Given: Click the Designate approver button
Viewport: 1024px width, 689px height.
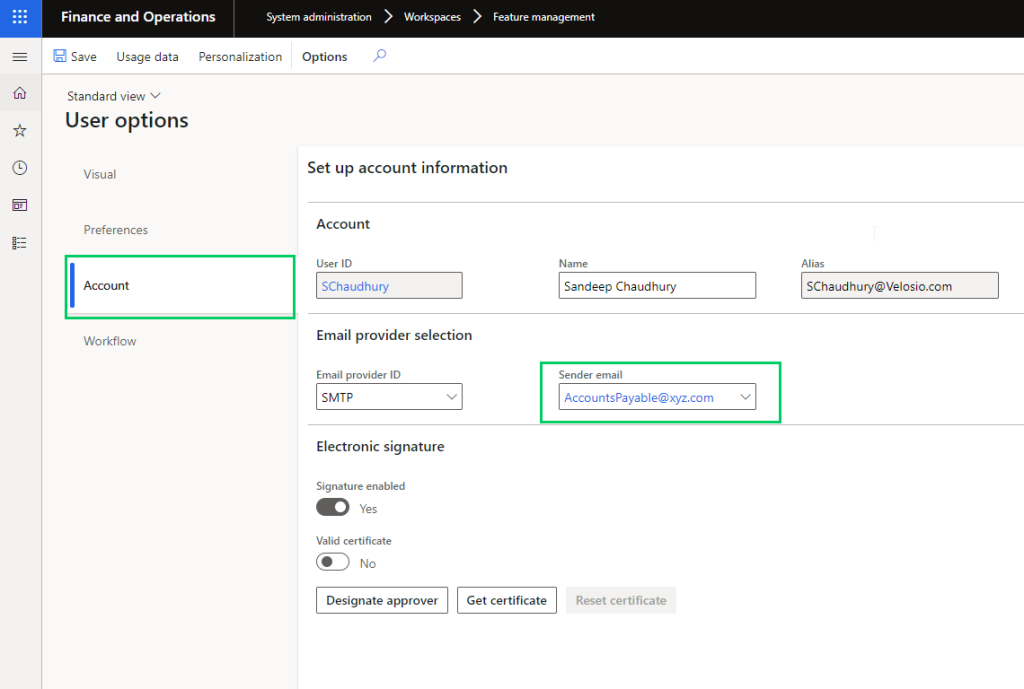Looking at the screenshot, I should [381, 600].
